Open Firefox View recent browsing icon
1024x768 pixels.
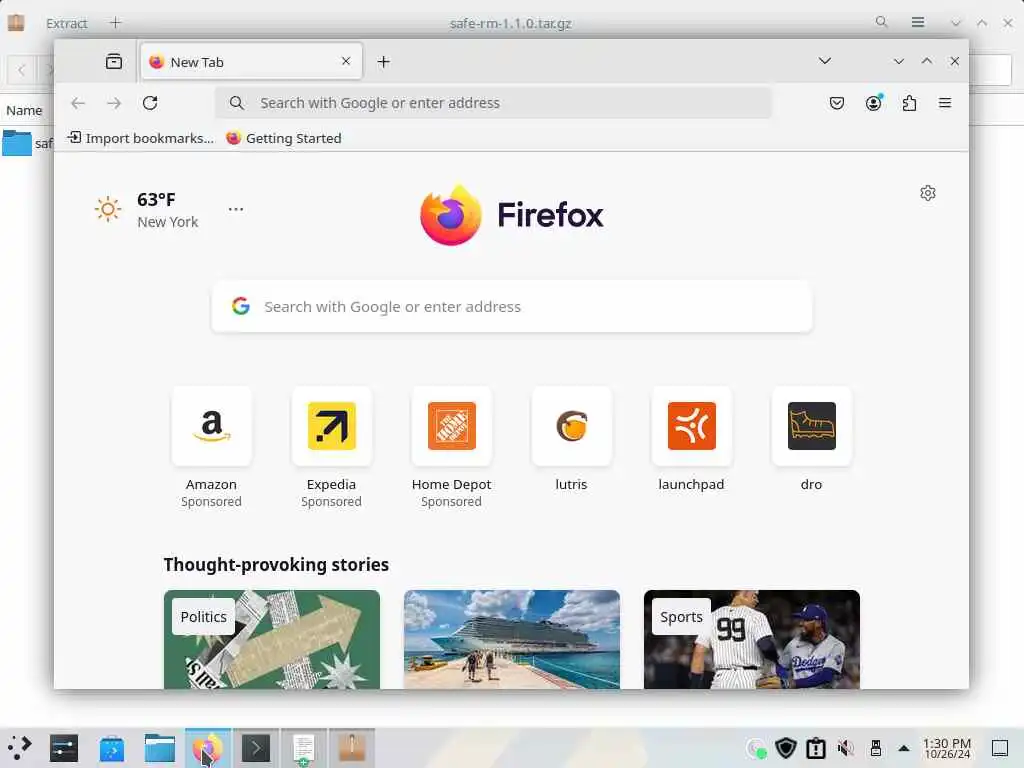coord(114,61)
